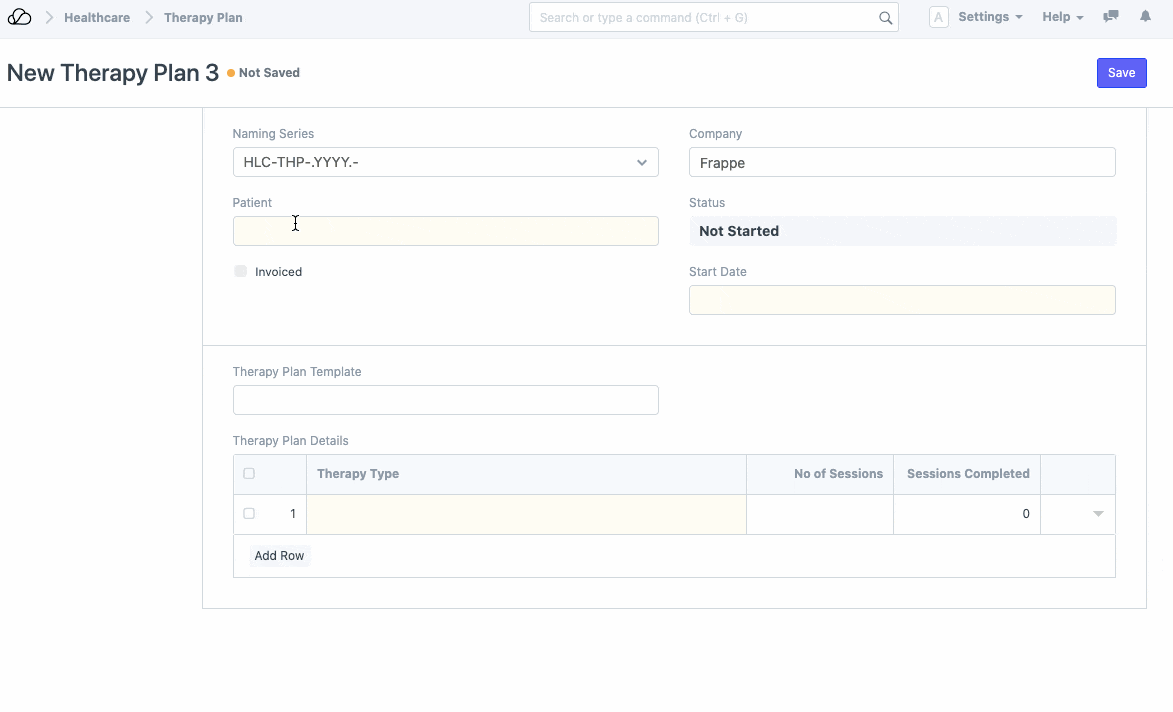Open the Help menu

pos(1062,17)
